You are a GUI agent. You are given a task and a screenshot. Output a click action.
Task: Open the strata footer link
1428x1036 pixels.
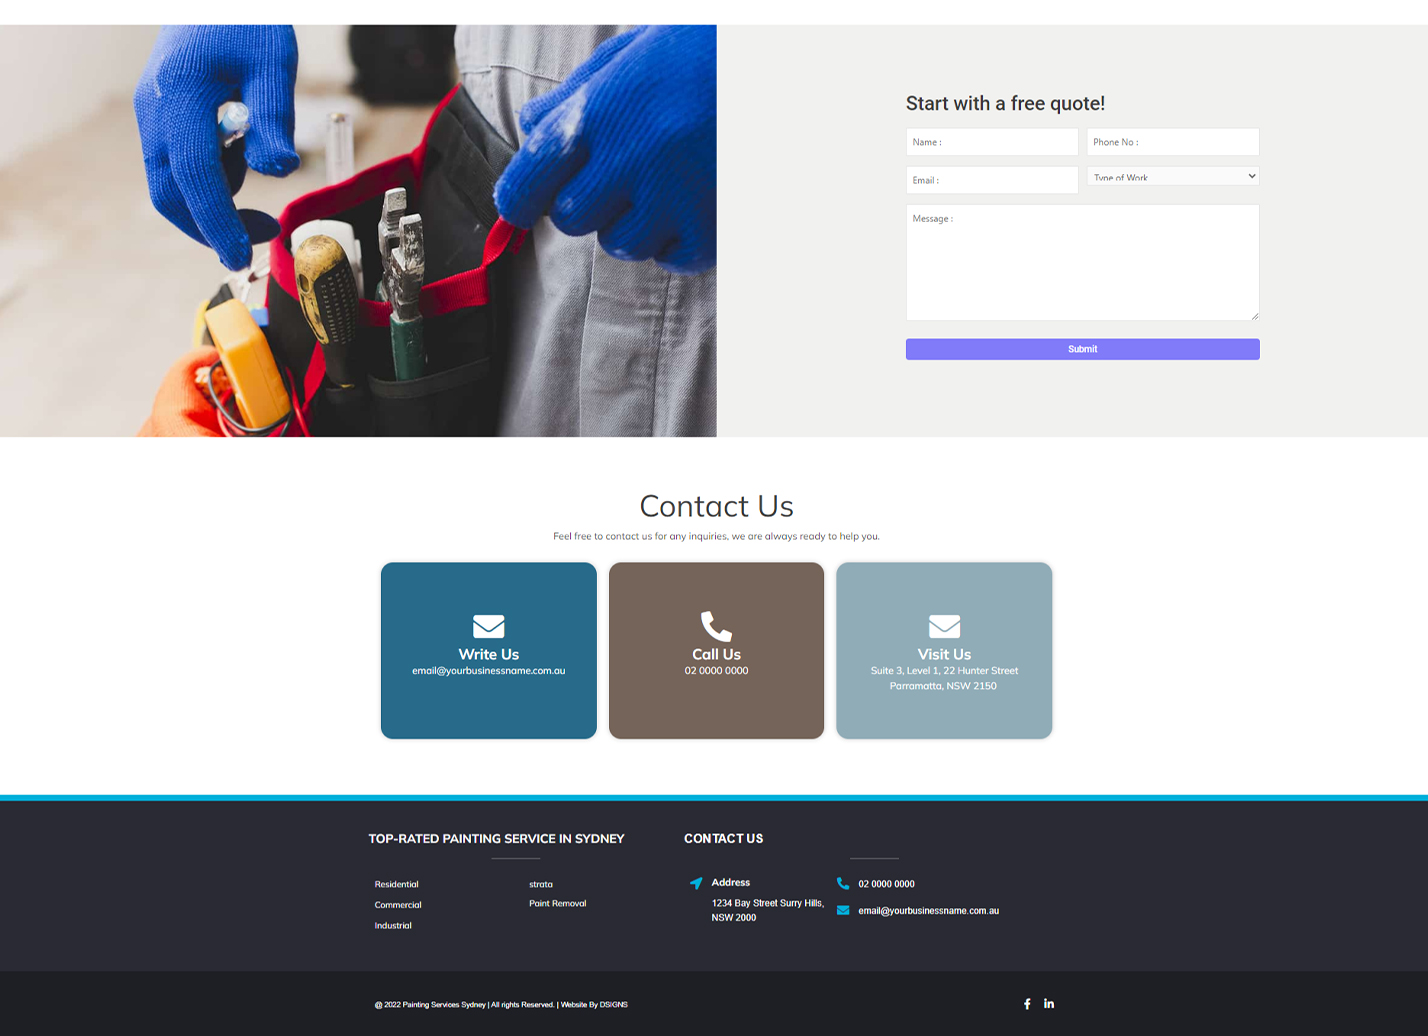[541, 884]
